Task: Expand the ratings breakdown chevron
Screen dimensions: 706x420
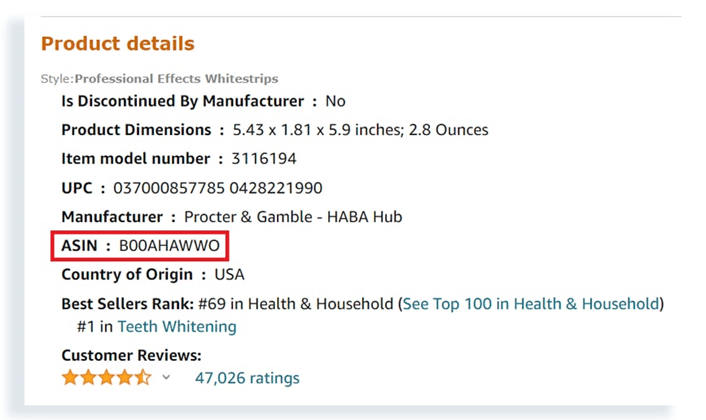Action: pyautogui.click(x=166, y=378)
